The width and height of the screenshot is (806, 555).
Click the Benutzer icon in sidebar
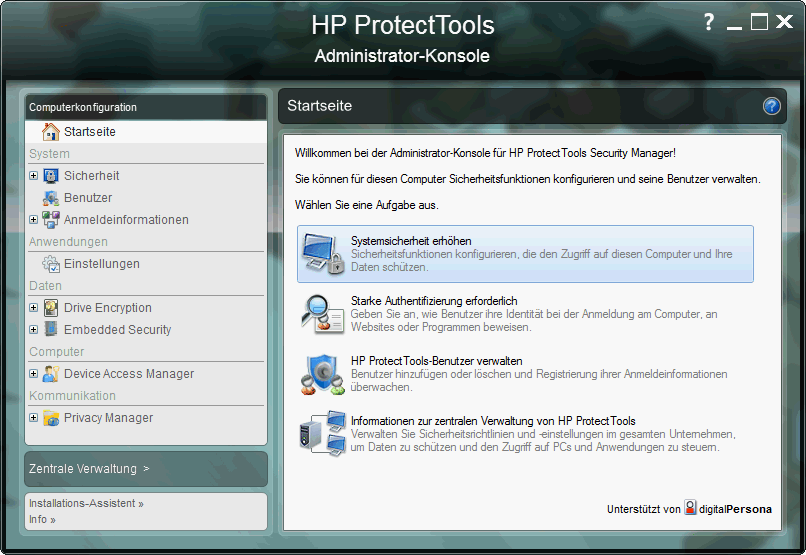click(50, 198)
